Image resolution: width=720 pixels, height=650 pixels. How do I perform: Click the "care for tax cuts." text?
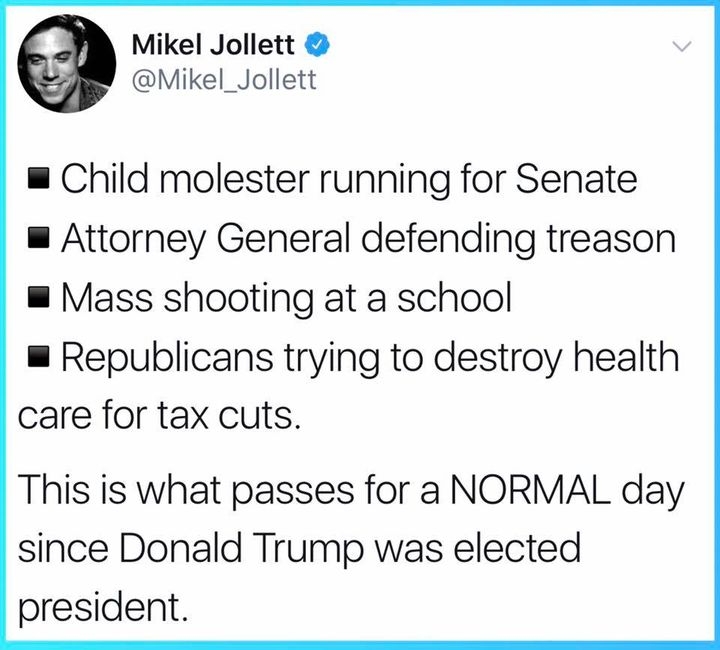(159, 414)
